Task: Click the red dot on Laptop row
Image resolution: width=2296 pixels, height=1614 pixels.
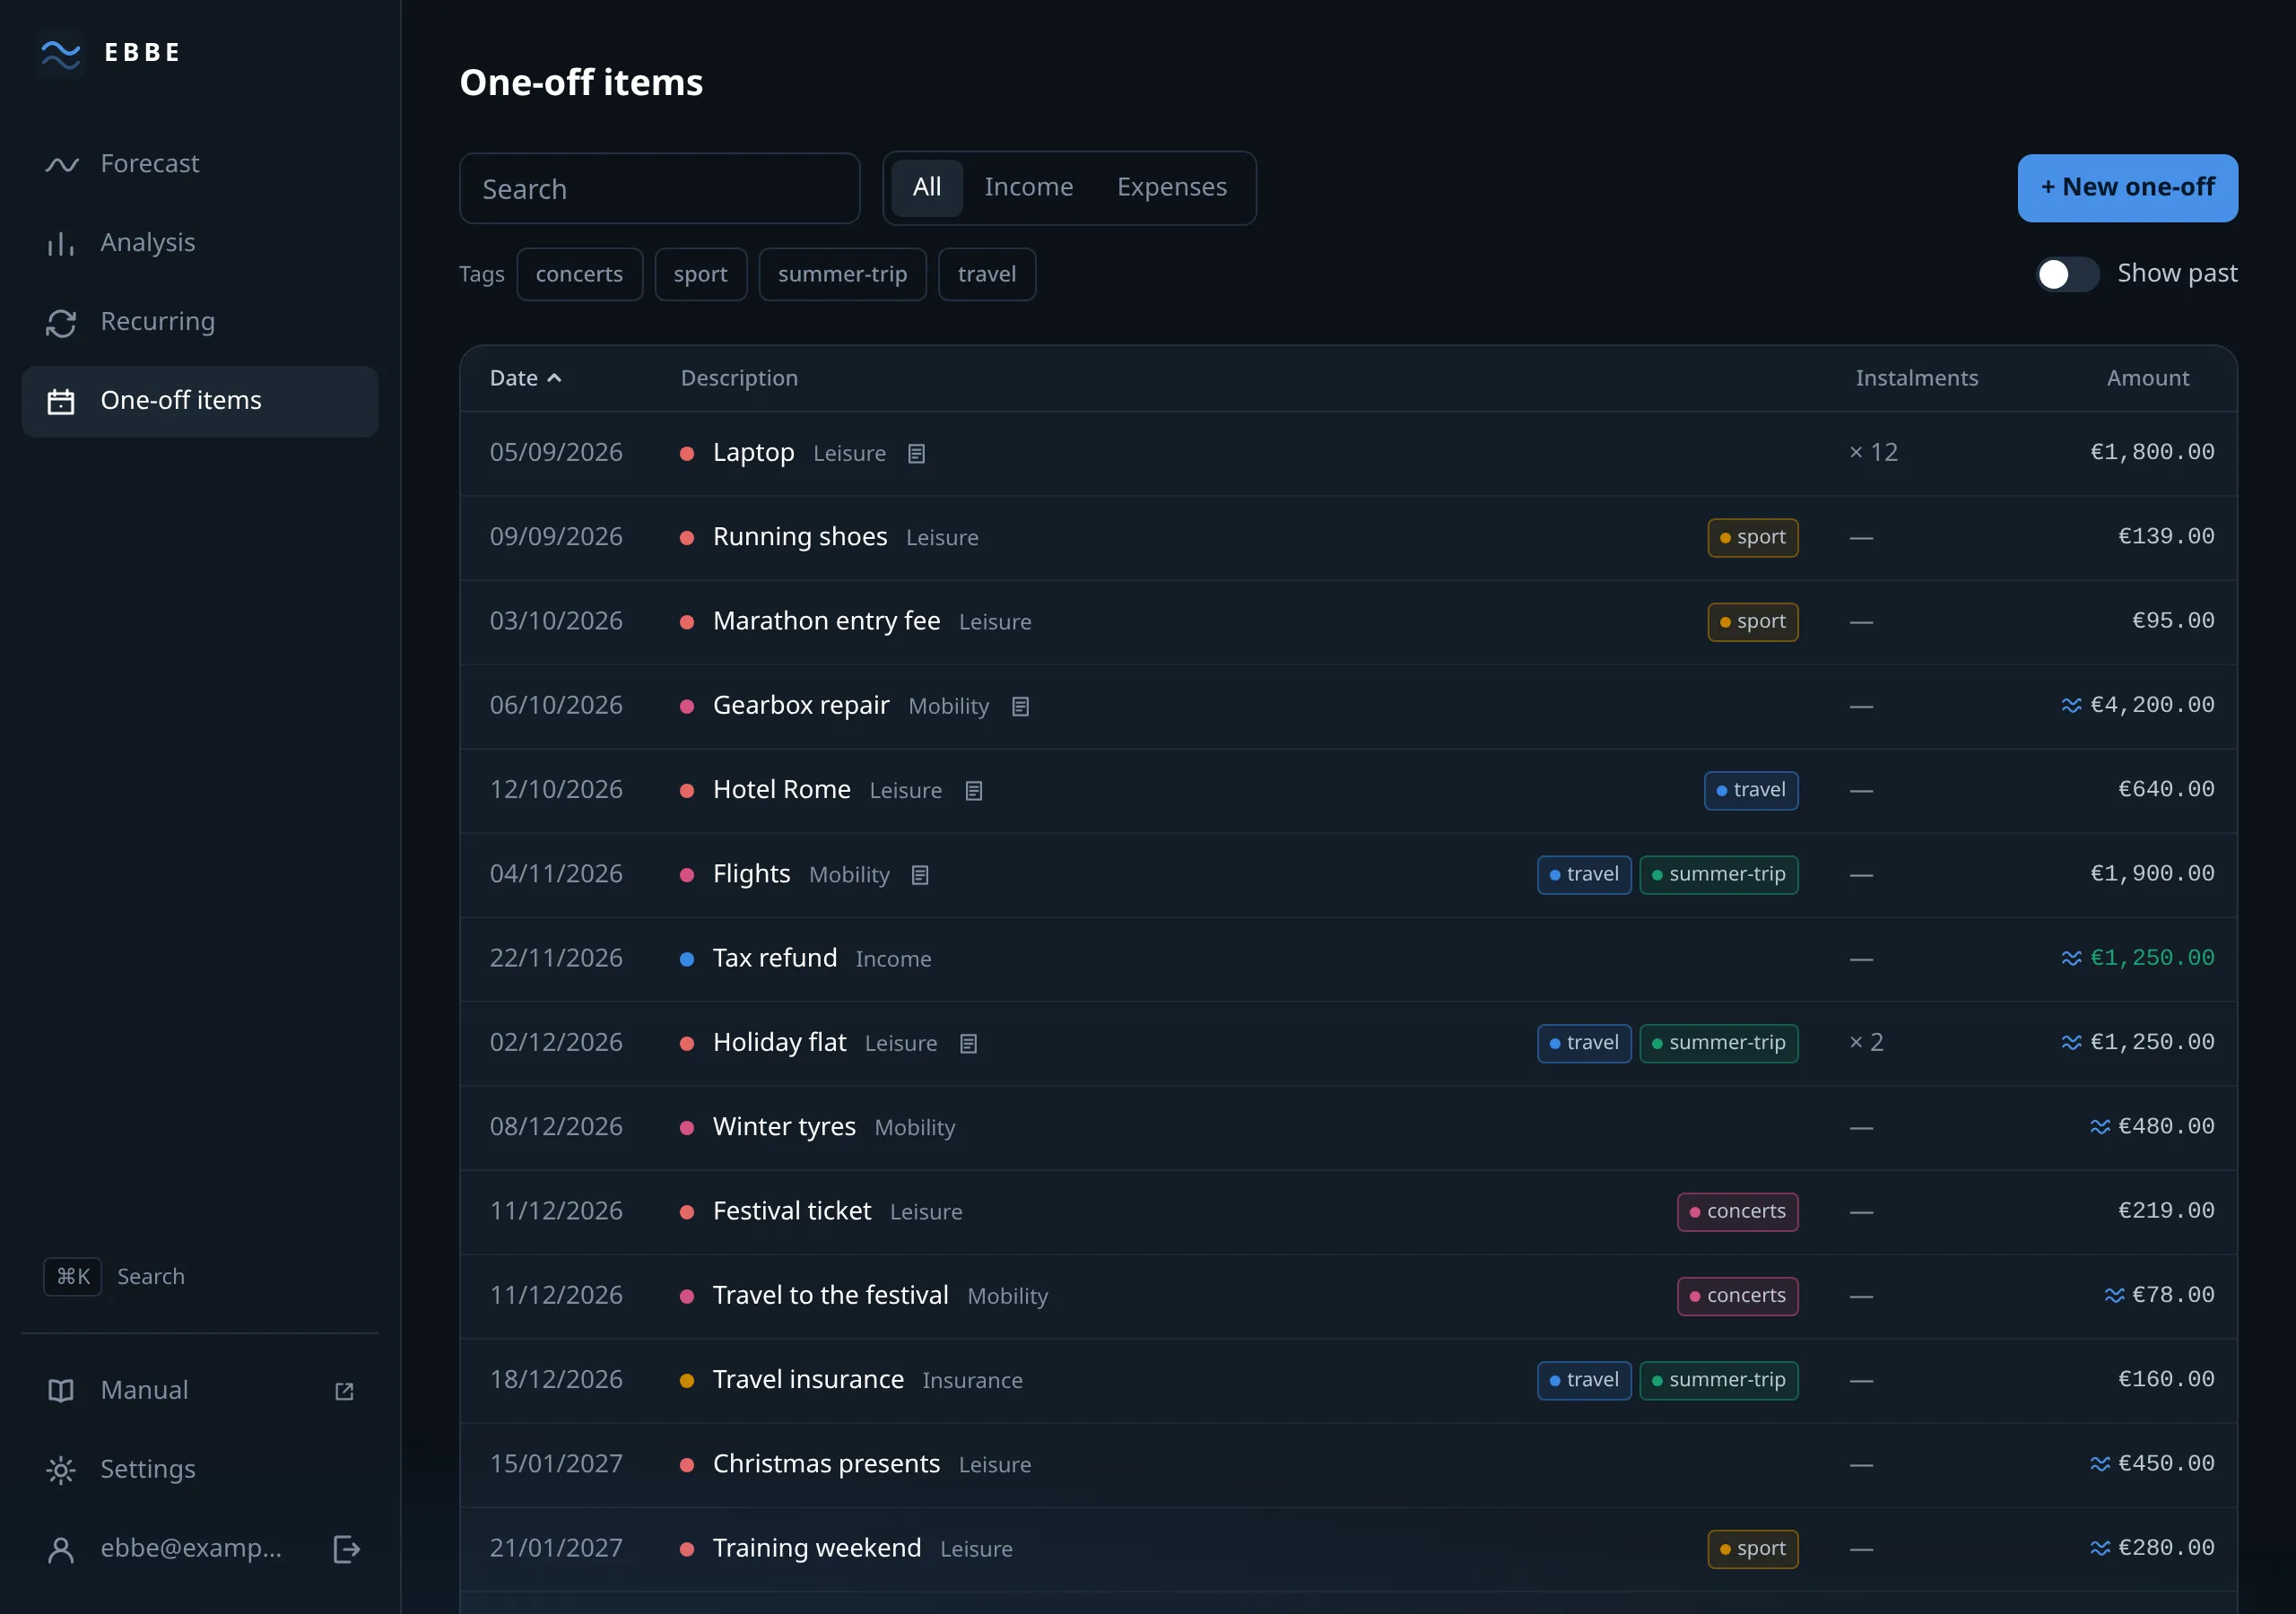Action: coord(687,454)
